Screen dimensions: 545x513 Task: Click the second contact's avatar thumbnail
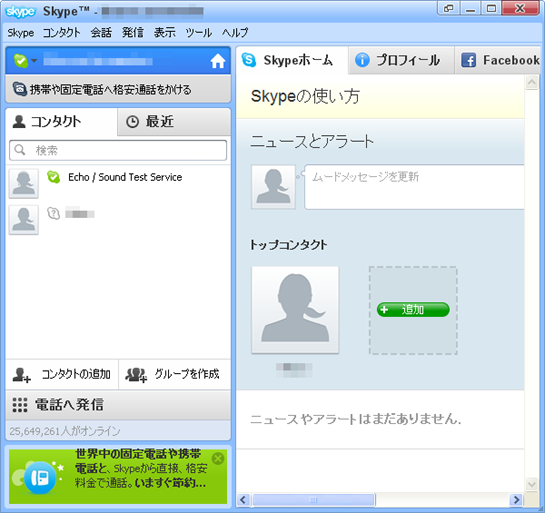point(24,220)
